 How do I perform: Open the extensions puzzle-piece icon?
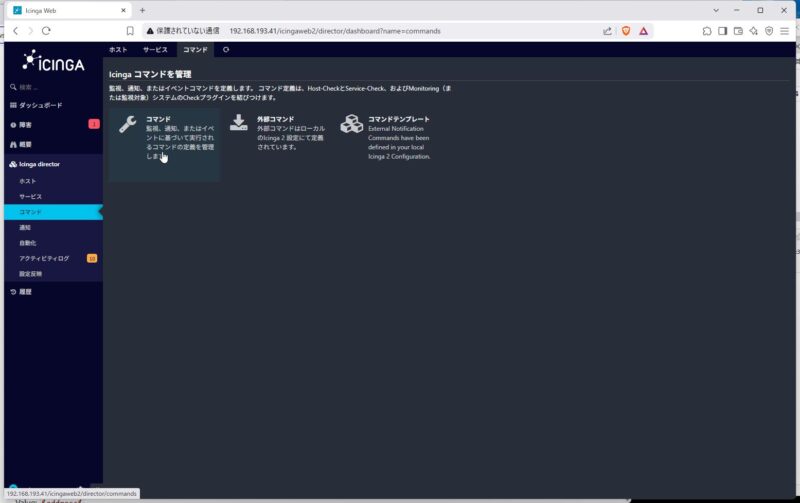pyautogui.click(x=707, y=31)
